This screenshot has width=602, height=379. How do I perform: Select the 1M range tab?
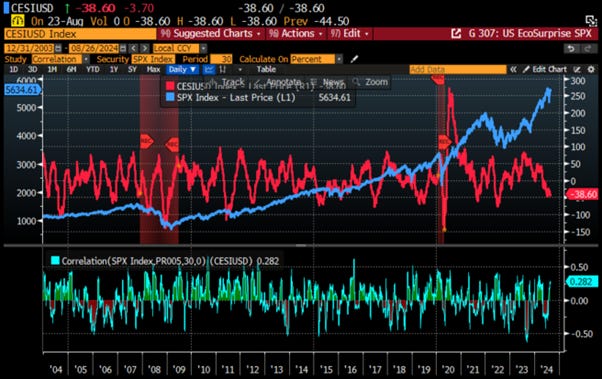(x=52, y=70)
